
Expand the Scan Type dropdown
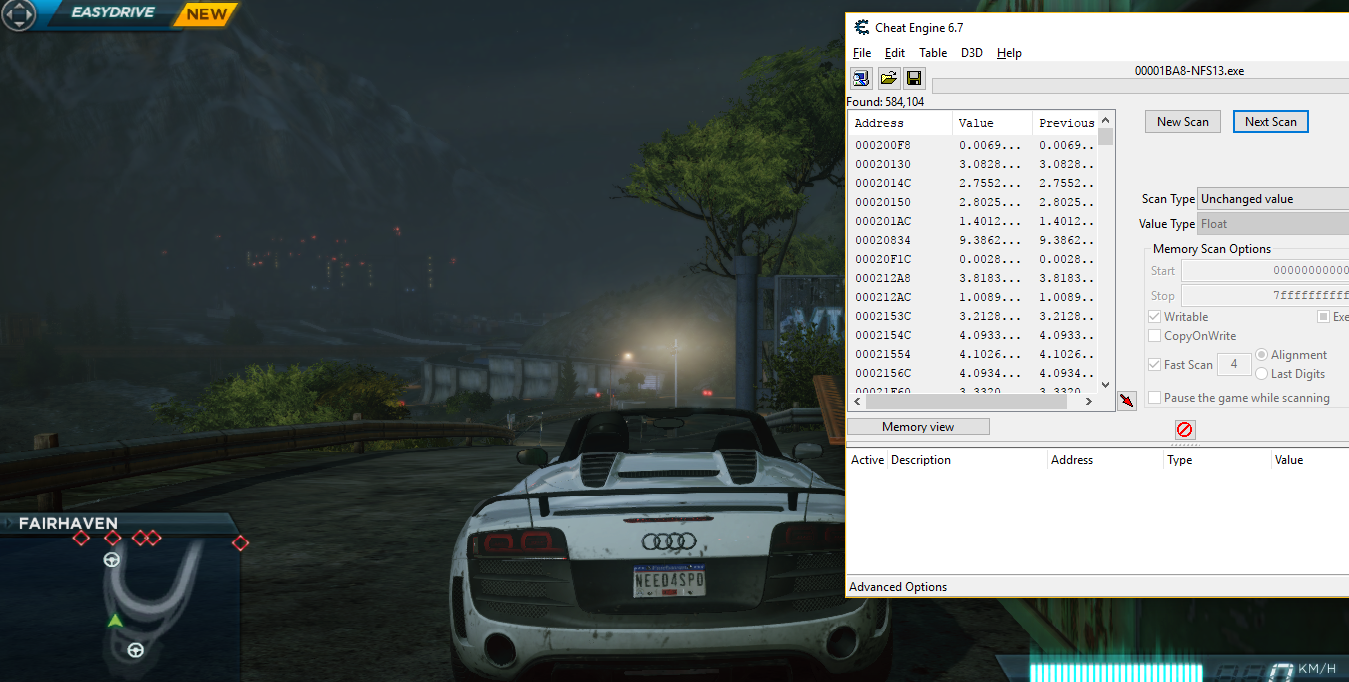click(1273, 199)
